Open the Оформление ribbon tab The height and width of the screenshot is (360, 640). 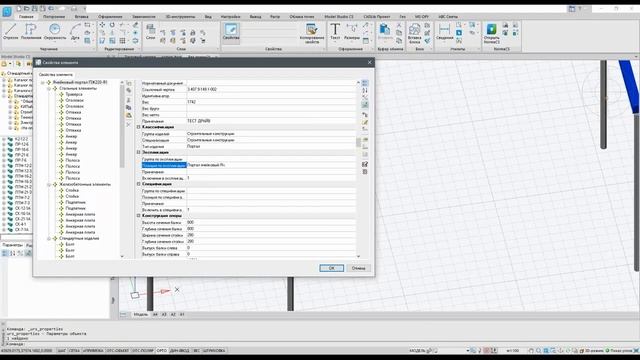pos(110,17)
